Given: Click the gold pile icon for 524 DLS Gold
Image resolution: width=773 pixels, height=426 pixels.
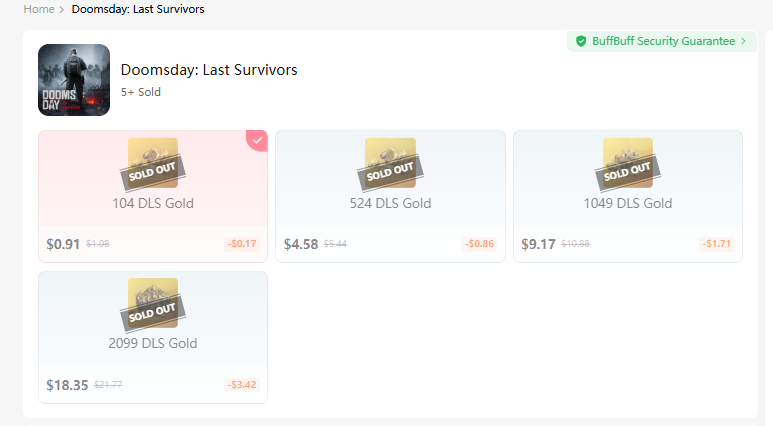Looking at the screenshot, I should [390, 164].
